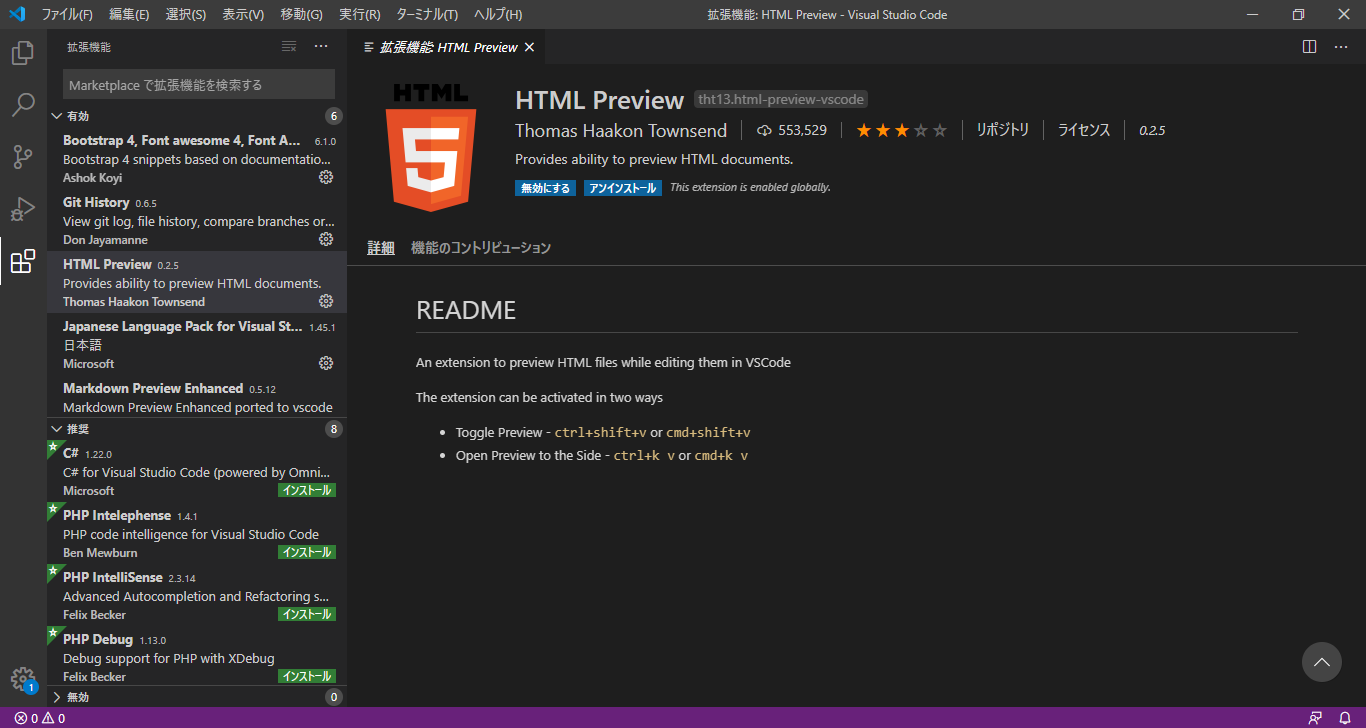Open the 編集(E) menu
The image size is (1366, 728).
point(129,14)
